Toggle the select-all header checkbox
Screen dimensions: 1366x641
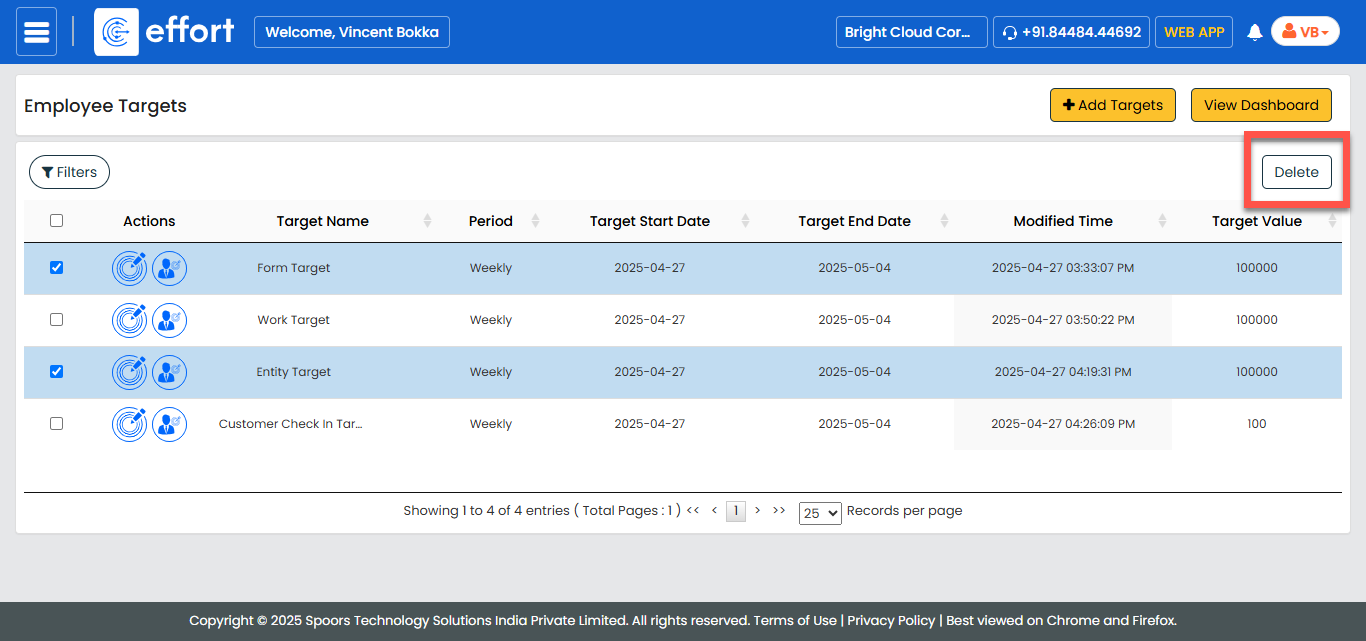(x=56, y=221)
